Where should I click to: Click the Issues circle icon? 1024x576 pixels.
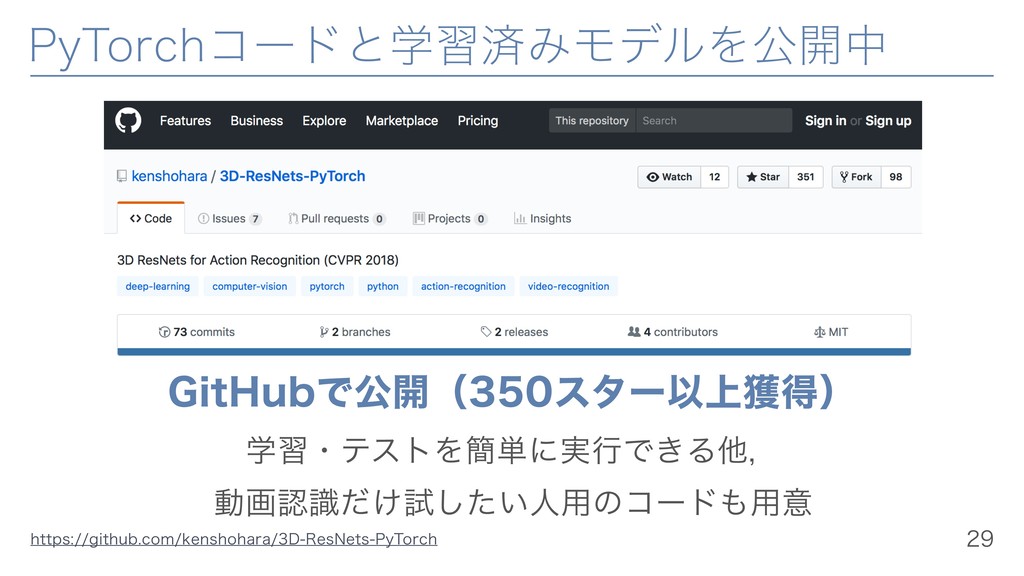click(203, 219)
